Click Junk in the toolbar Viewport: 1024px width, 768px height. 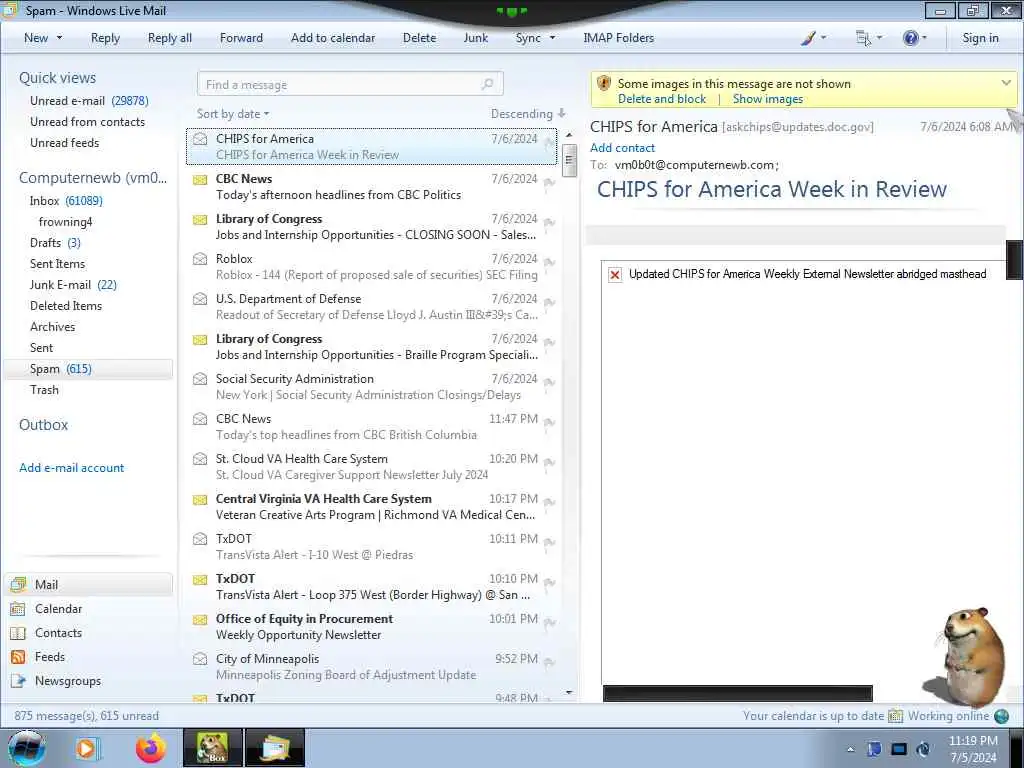coord(475,38)
